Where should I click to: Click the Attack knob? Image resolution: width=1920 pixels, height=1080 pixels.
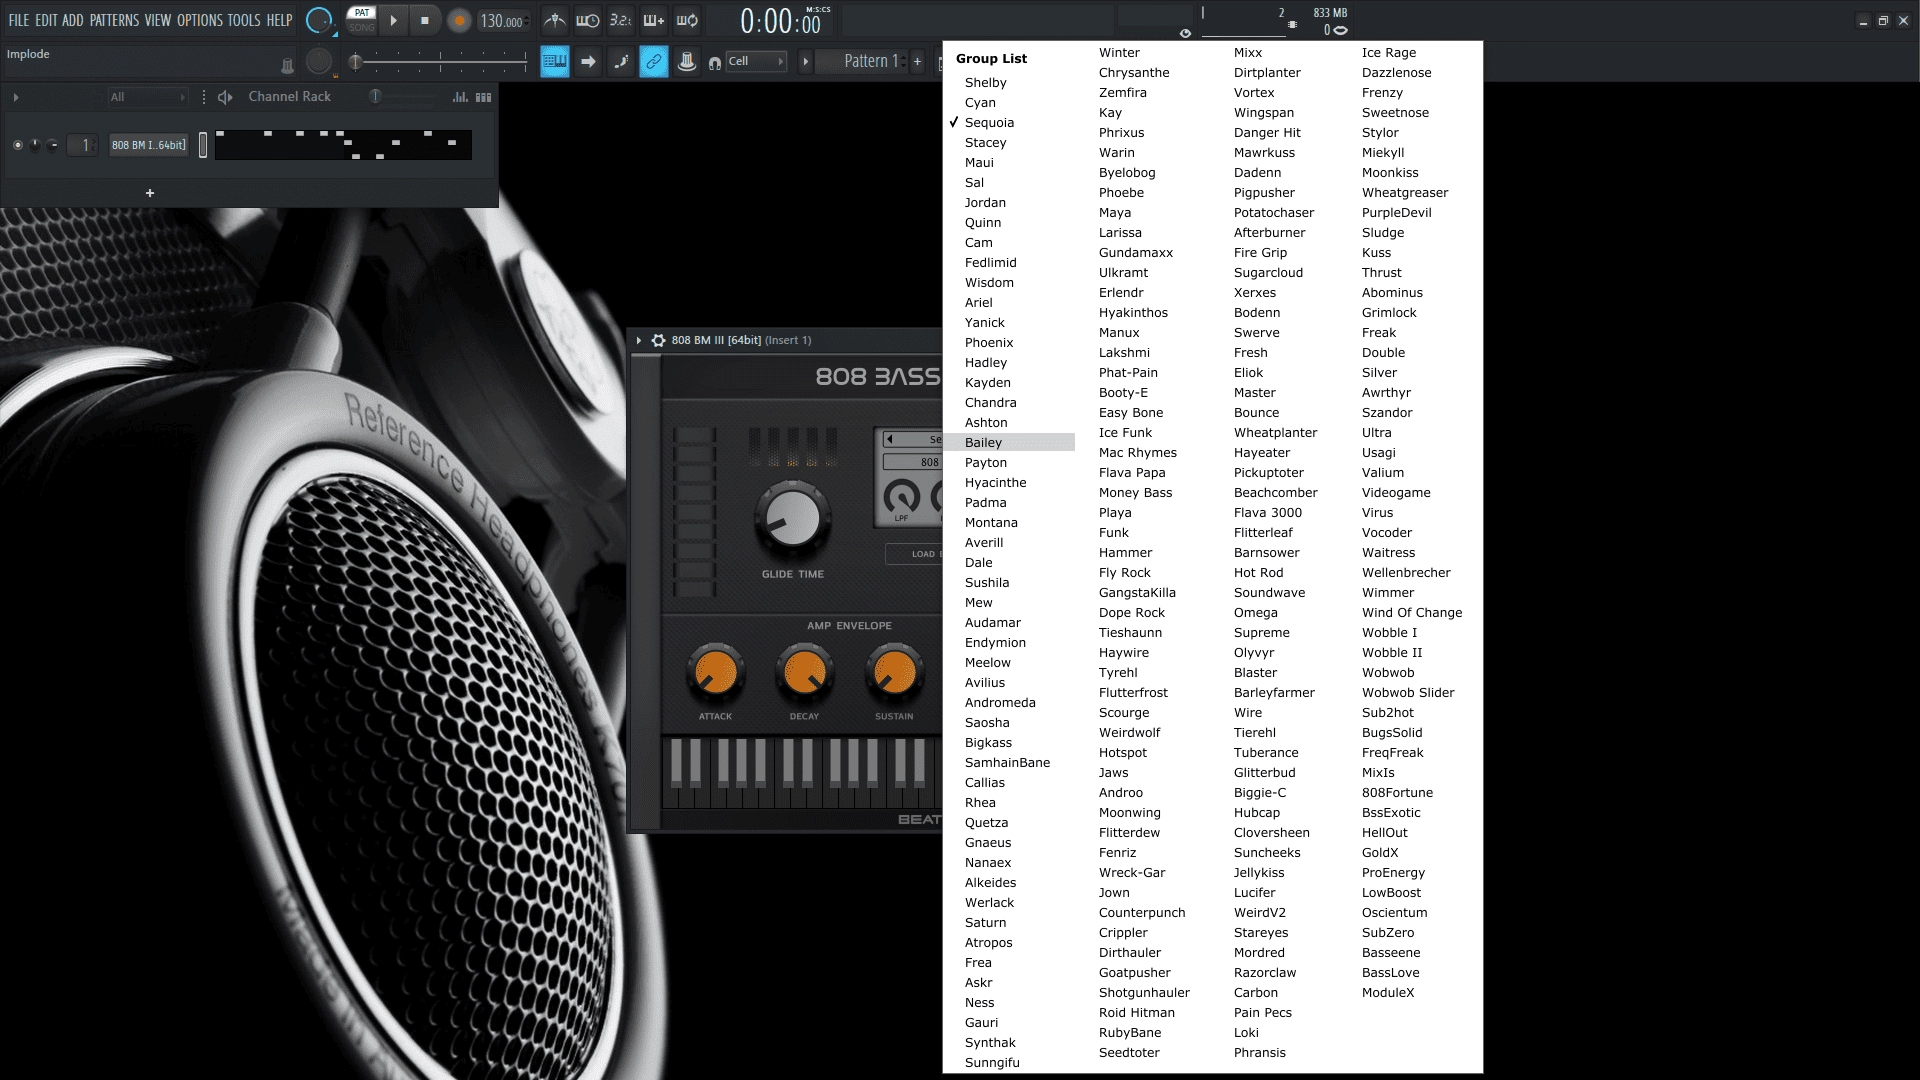[x=715, y=673]
